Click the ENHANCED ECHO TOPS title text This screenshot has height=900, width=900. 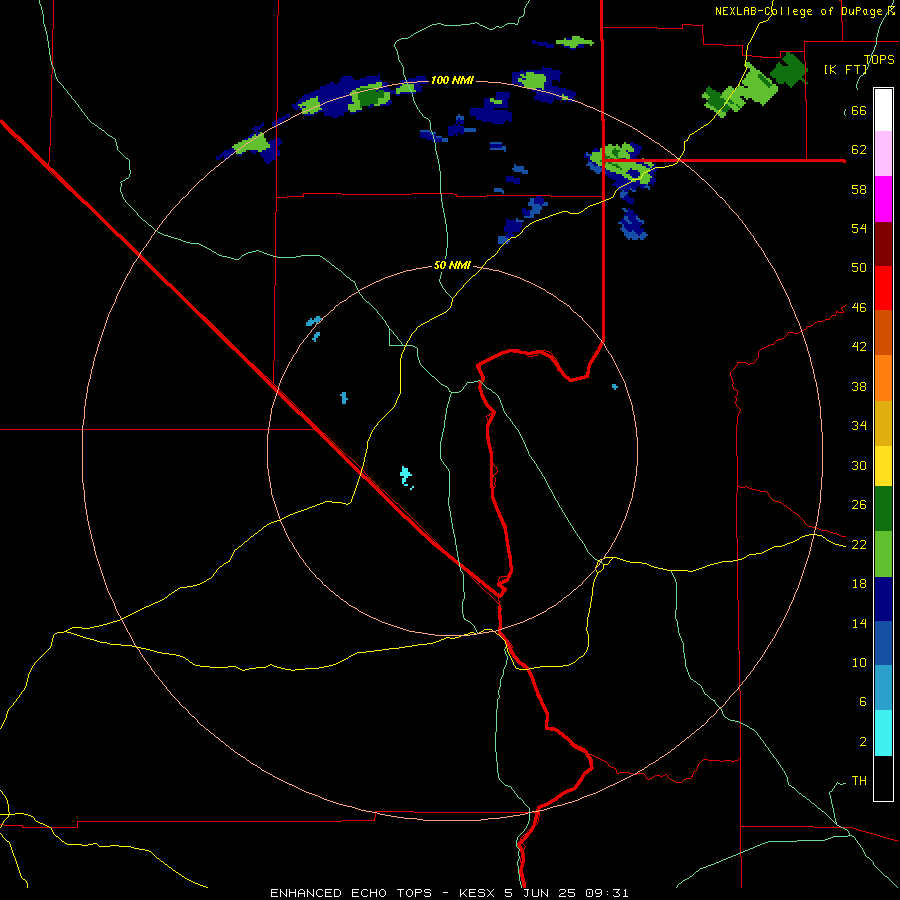(351, 893)
